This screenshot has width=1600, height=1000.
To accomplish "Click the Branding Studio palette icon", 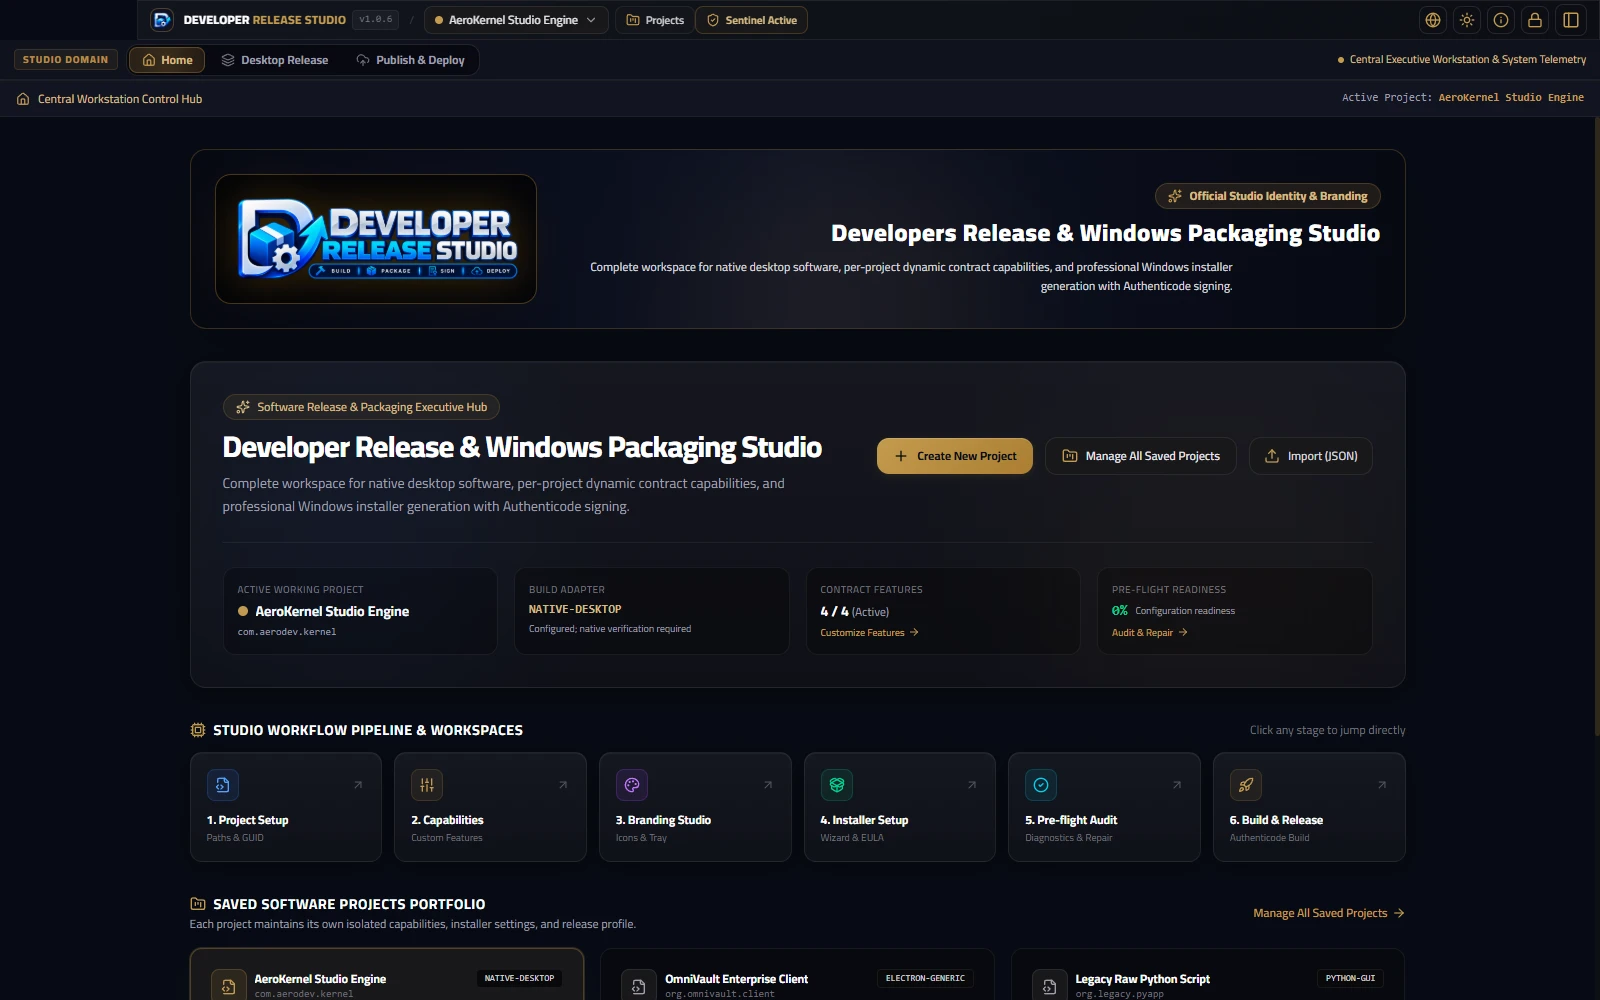I will [x=632, y=785].
